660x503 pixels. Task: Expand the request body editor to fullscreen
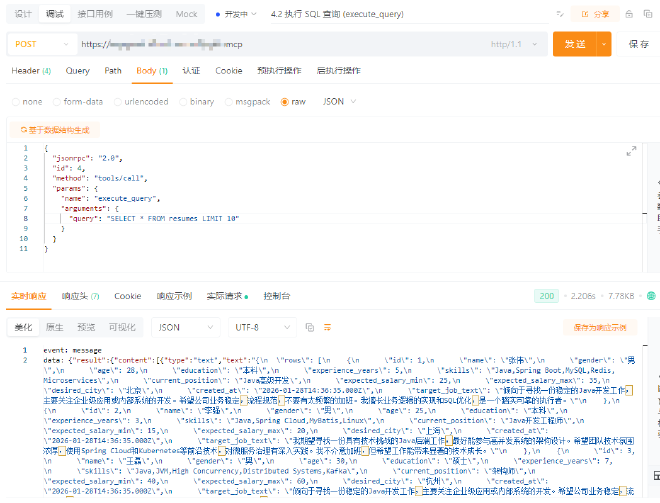coord(630,152)
